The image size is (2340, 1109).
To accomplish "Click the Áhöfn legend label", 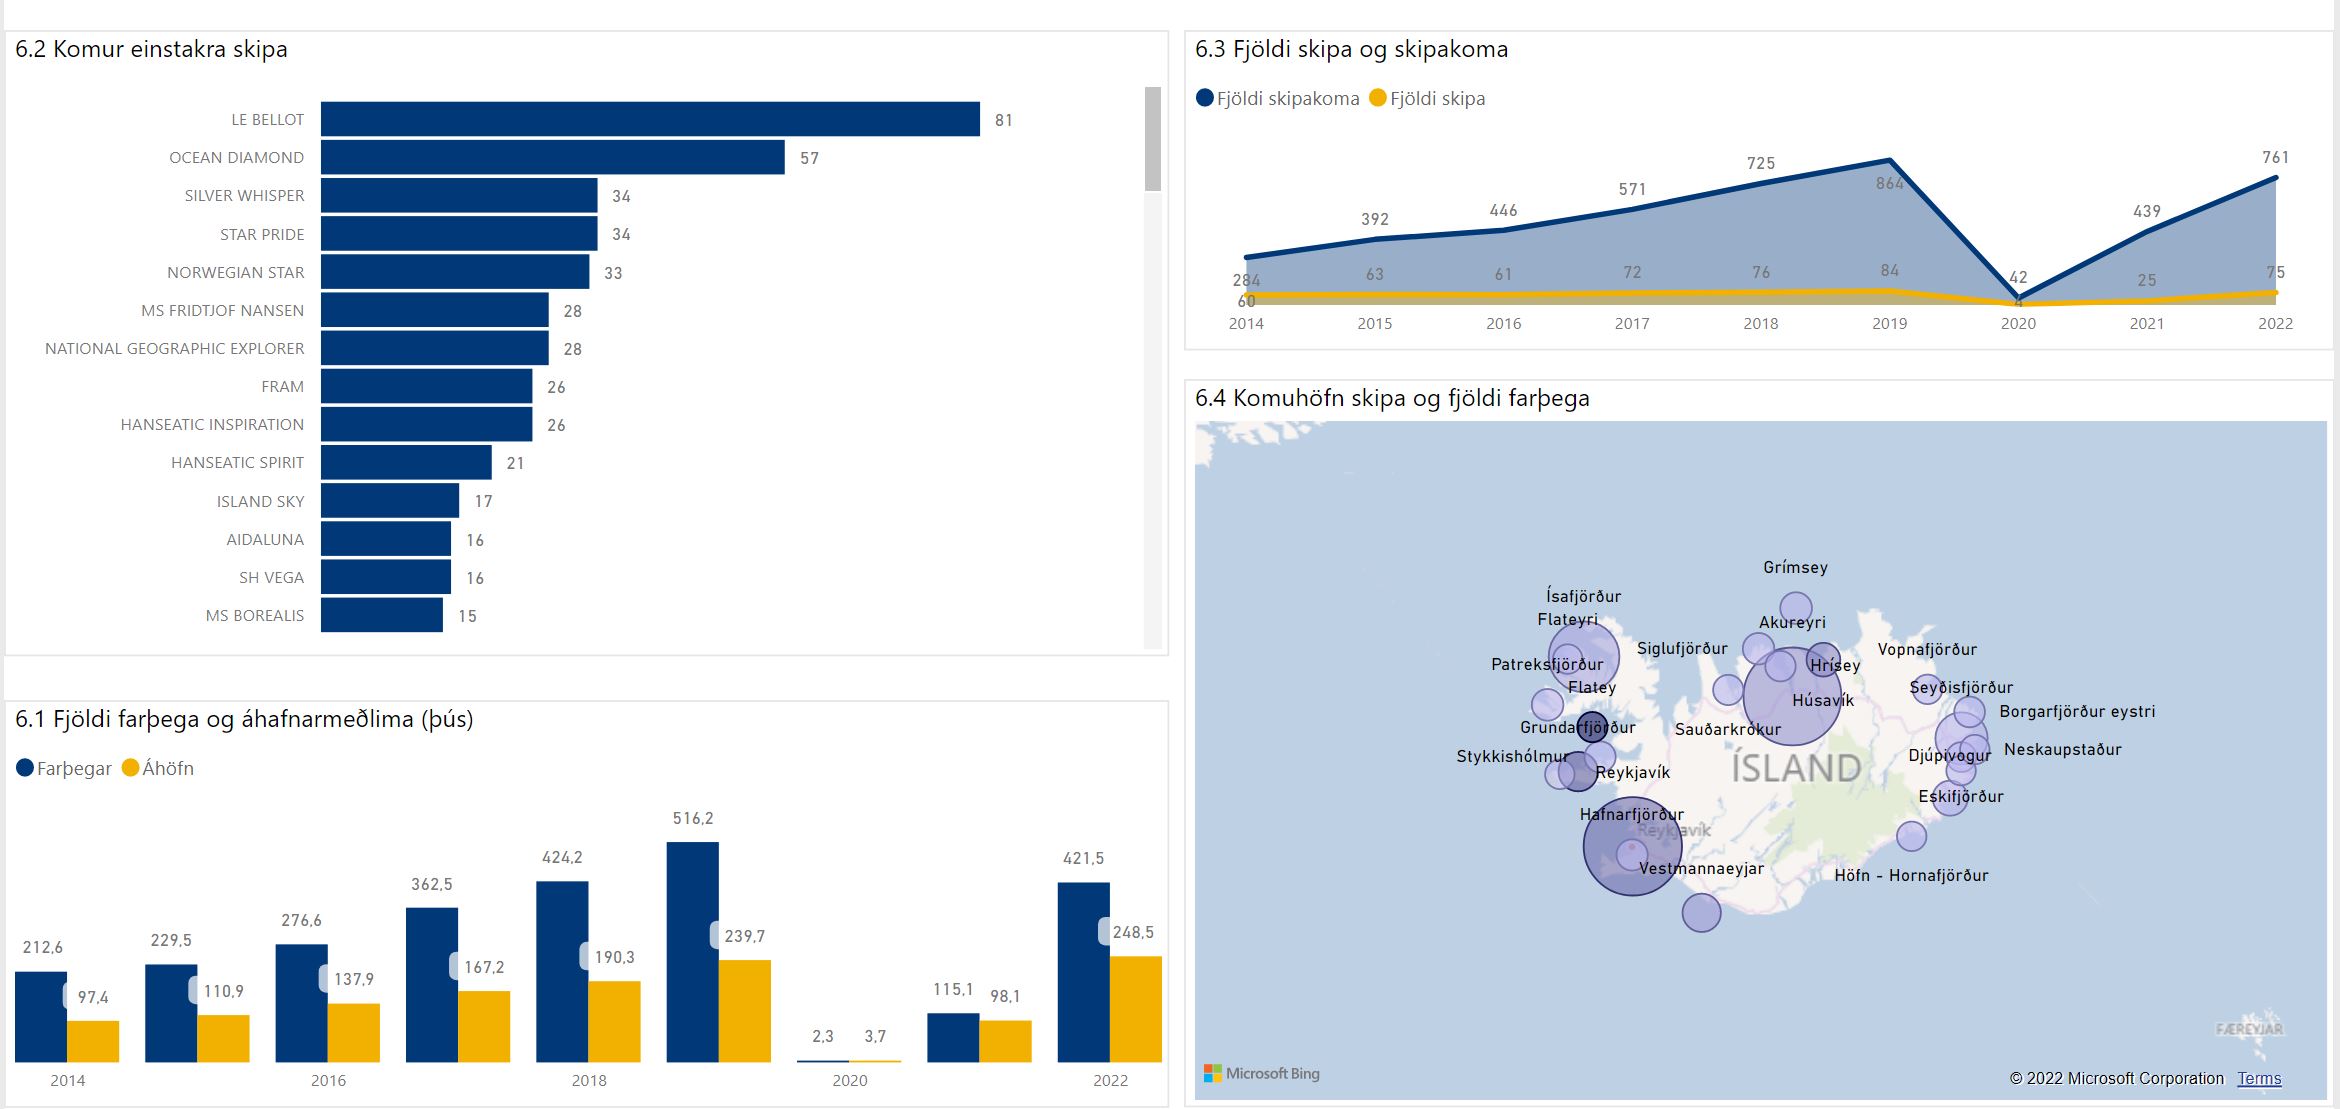I will (168, 768).
